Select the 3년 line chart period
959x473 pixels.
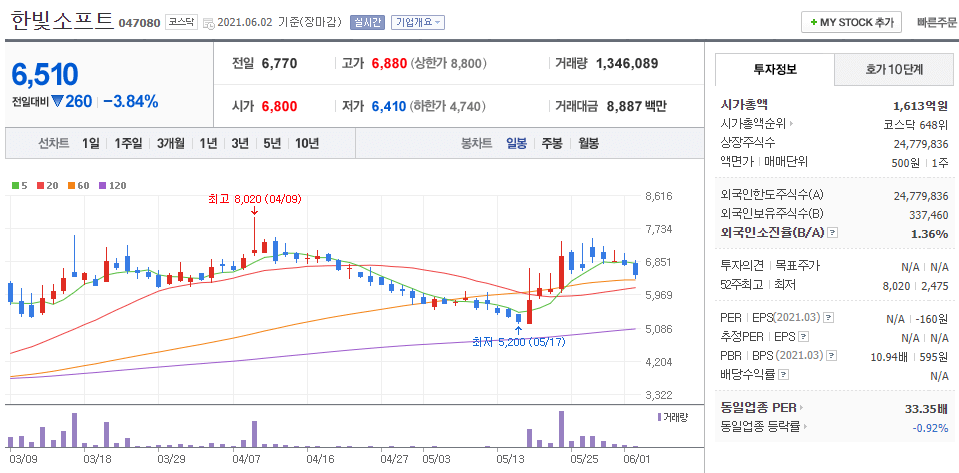pos(240,144)
